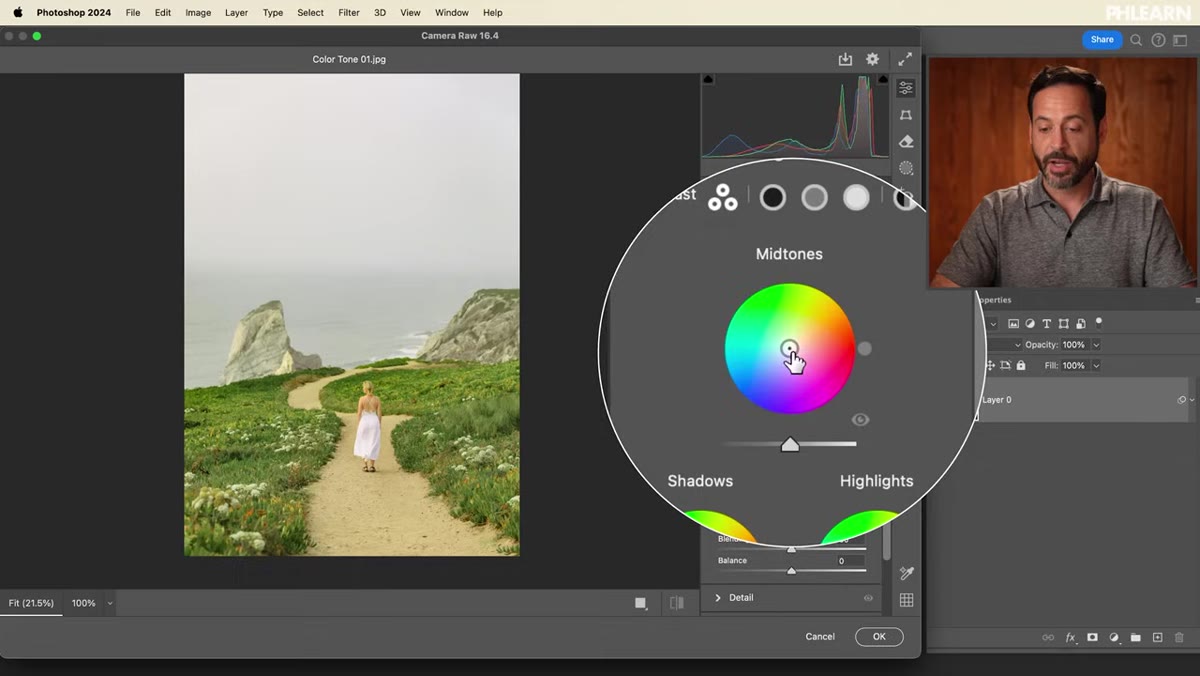Select the Masking tool icon

click(906, 168)
